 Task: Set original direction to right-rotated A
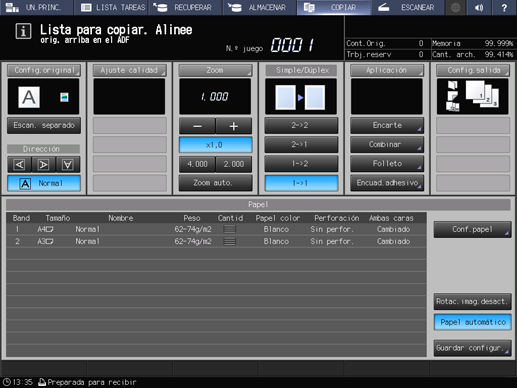43,164
